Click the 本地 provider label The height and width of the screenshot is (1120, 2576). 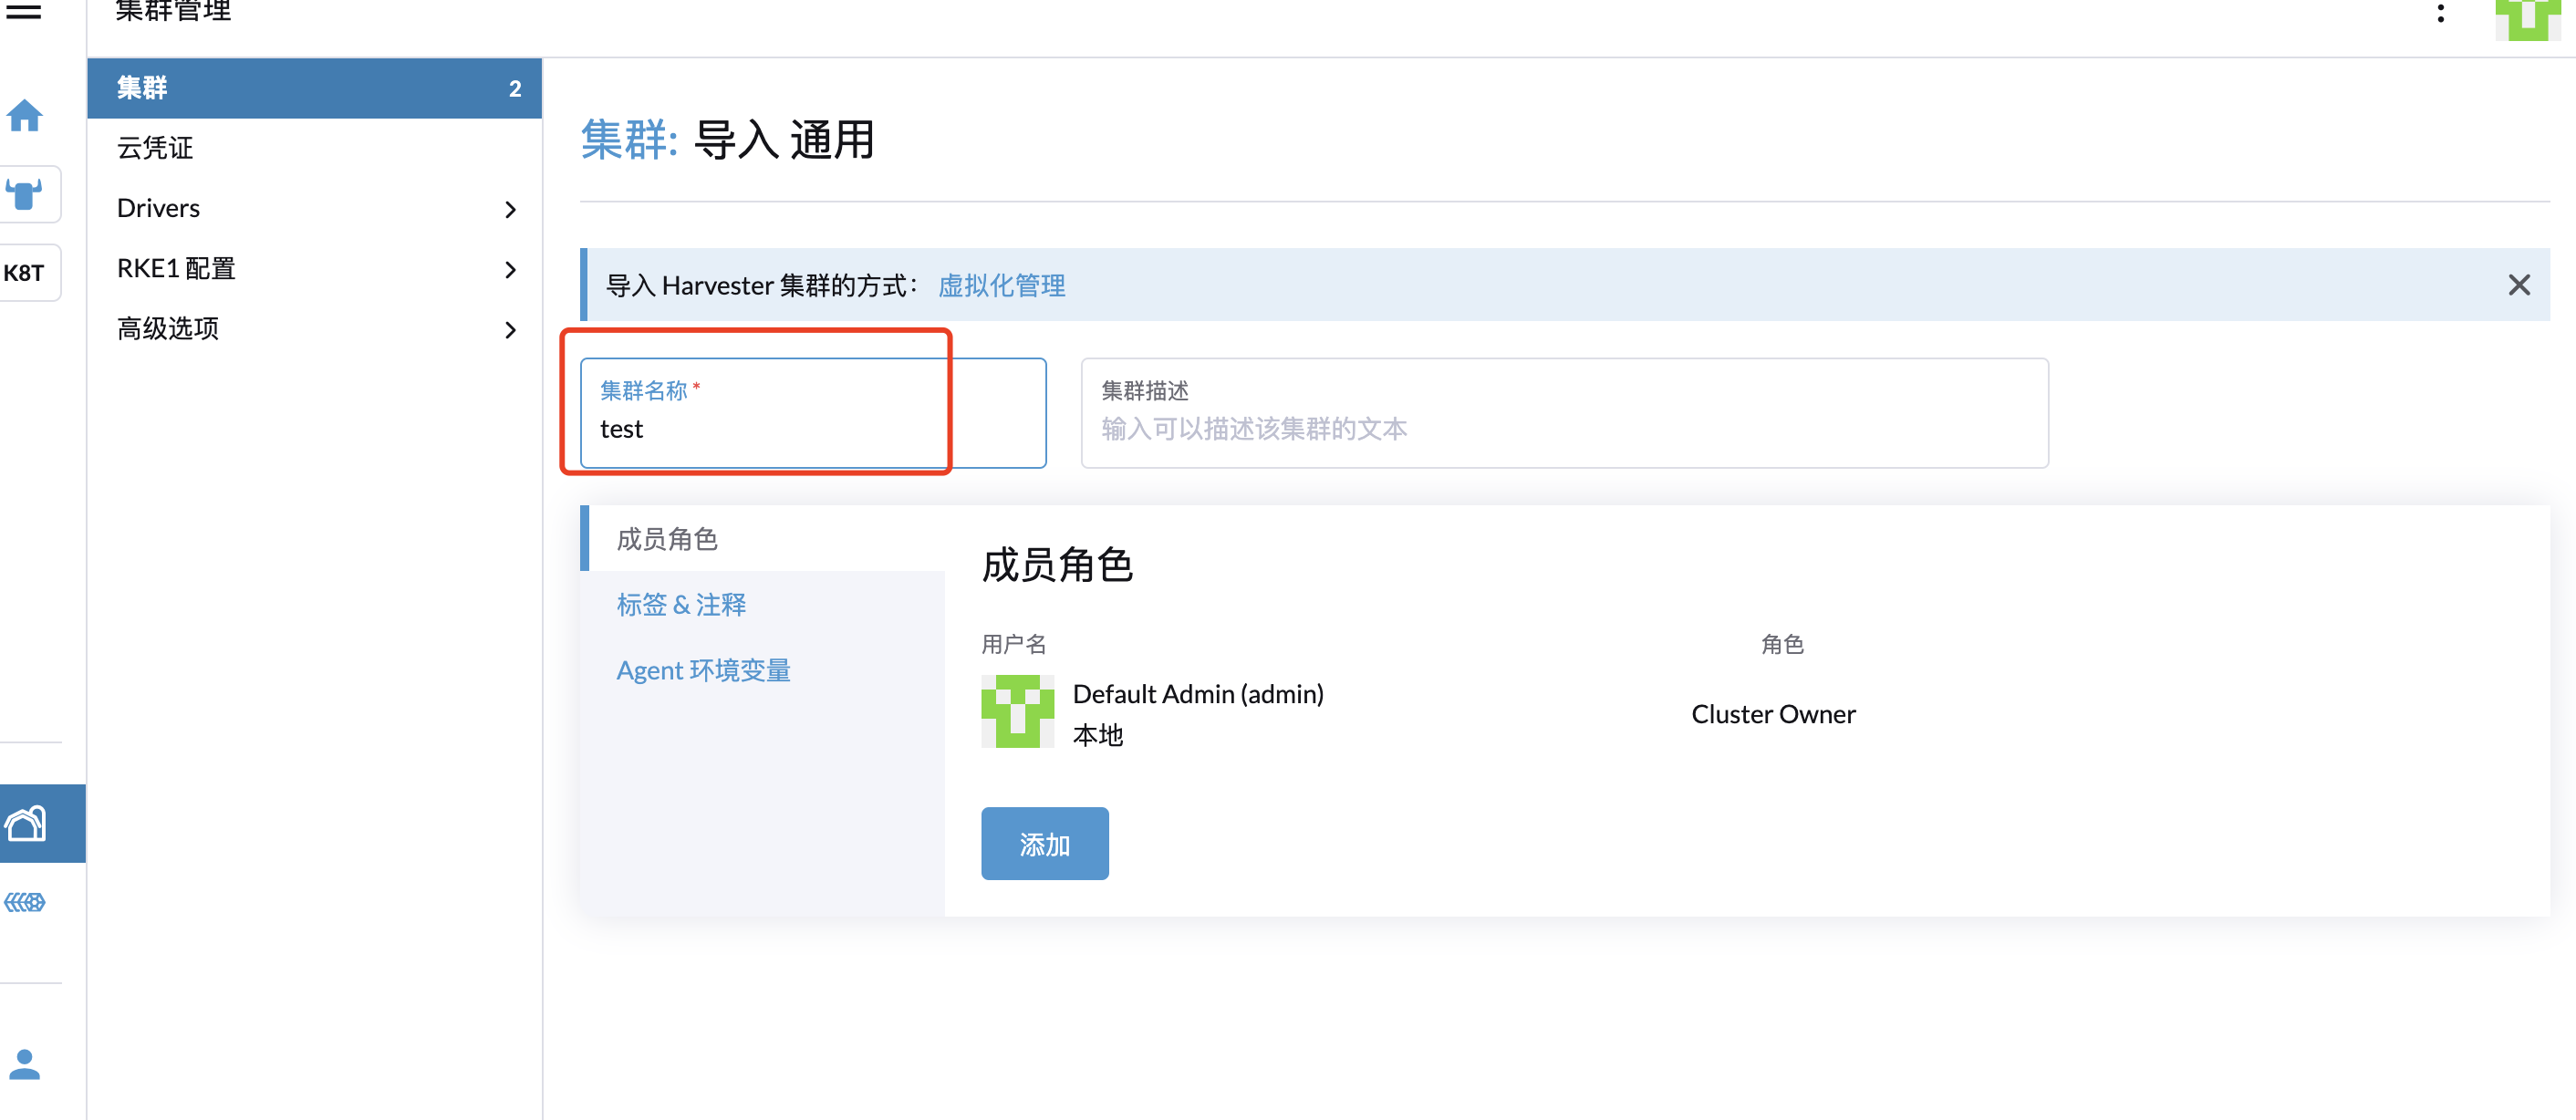pyautogui.click(x=1098, y=735)
